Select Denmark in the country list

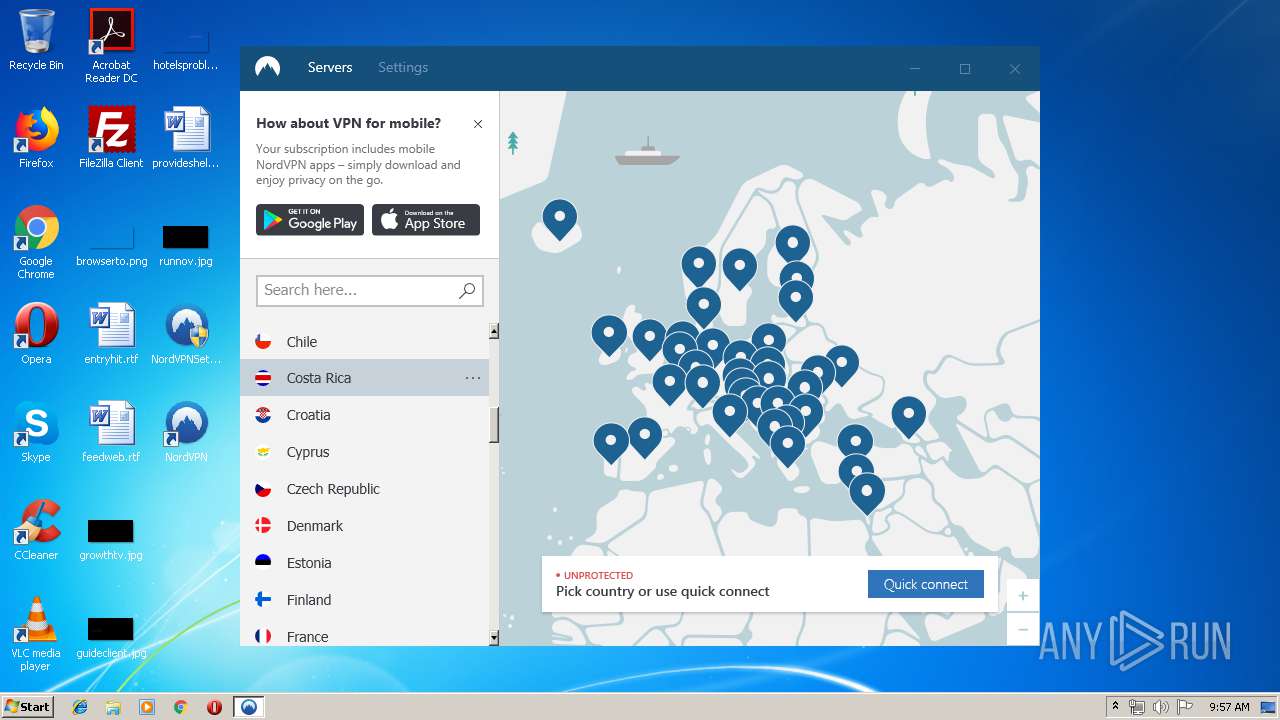coord(364,526)
